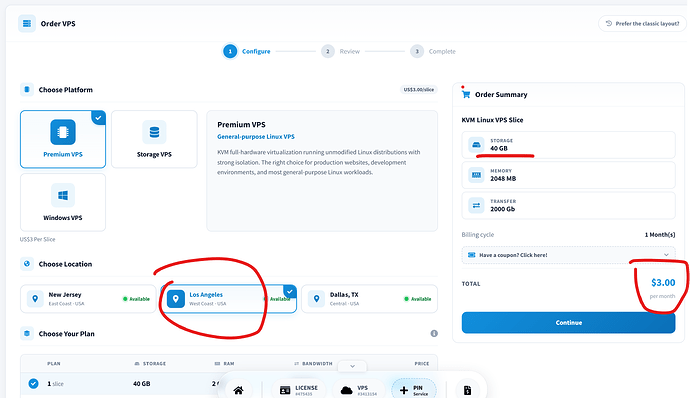690x398 pixels.
Task: Click the Transfer arrows icon in summary
Action: pyautogui.click(x=476, y=205)
